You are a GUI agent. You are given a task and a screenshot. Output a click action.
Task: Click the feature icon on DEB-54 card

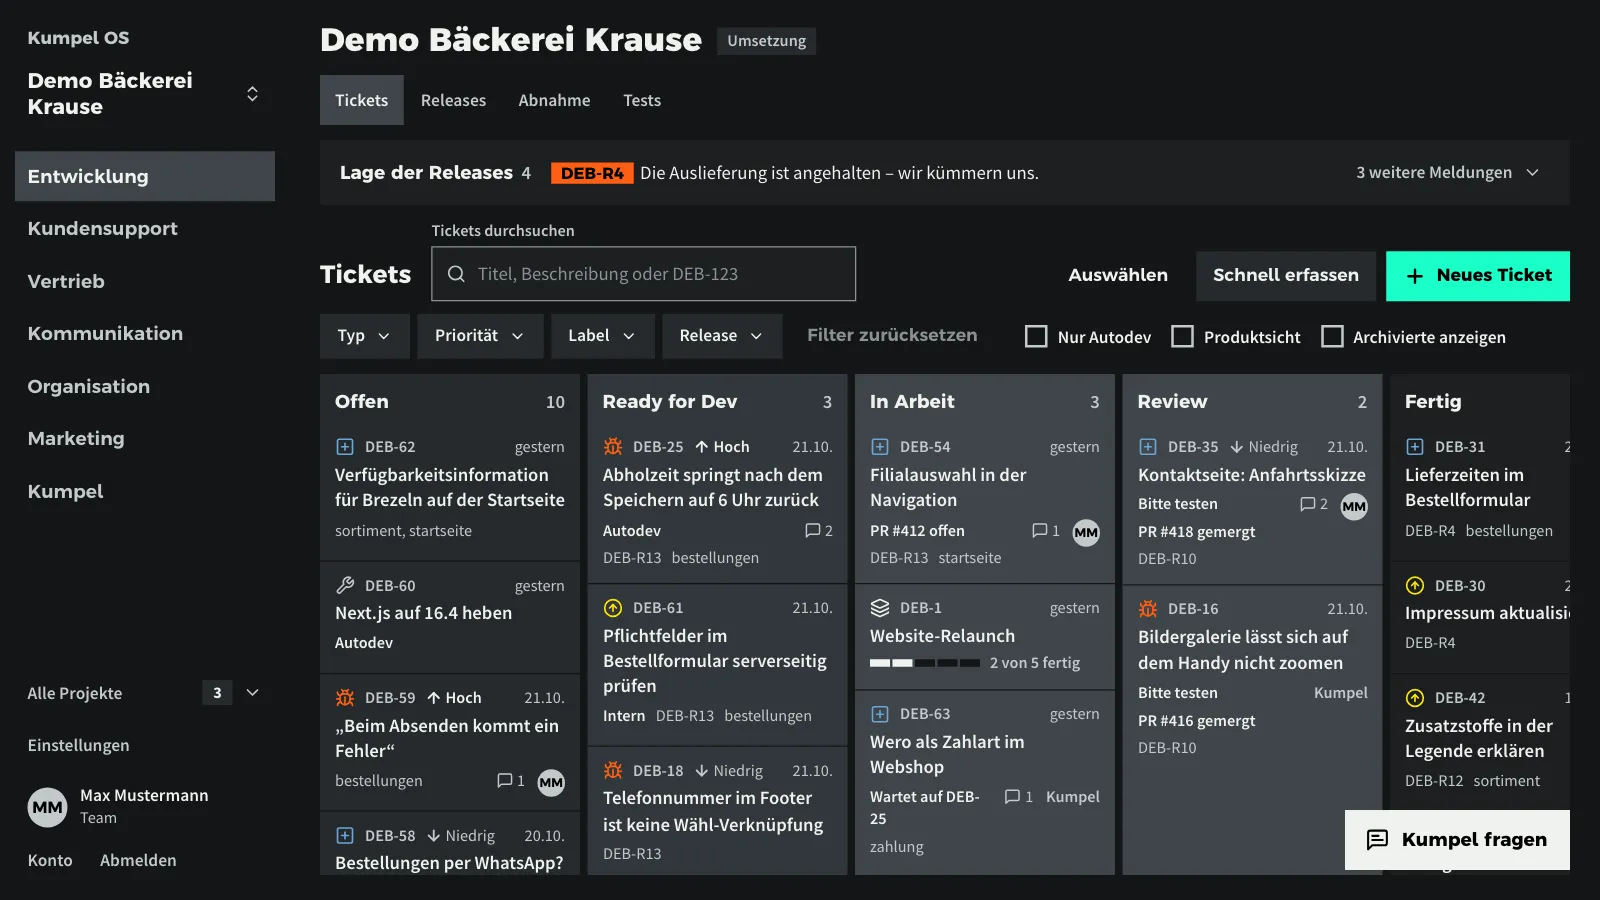[x=880, y=447]
